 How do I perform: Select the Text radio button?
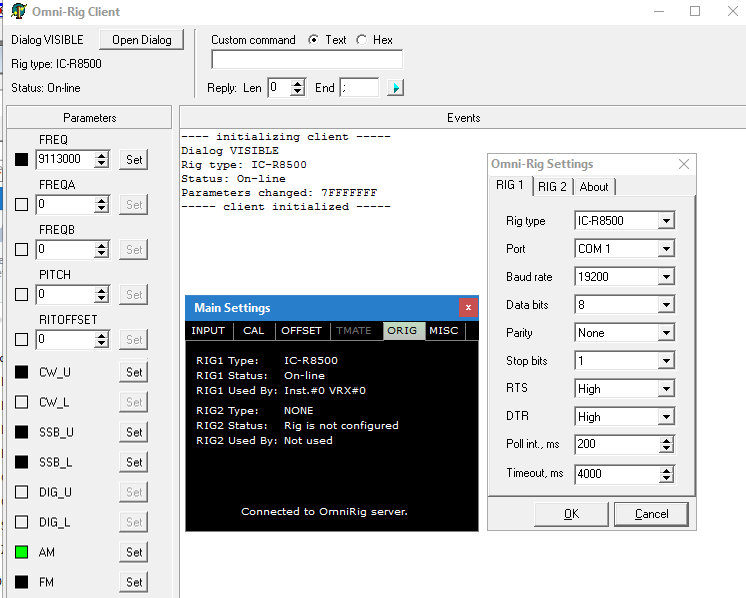[x=313, y=40]
